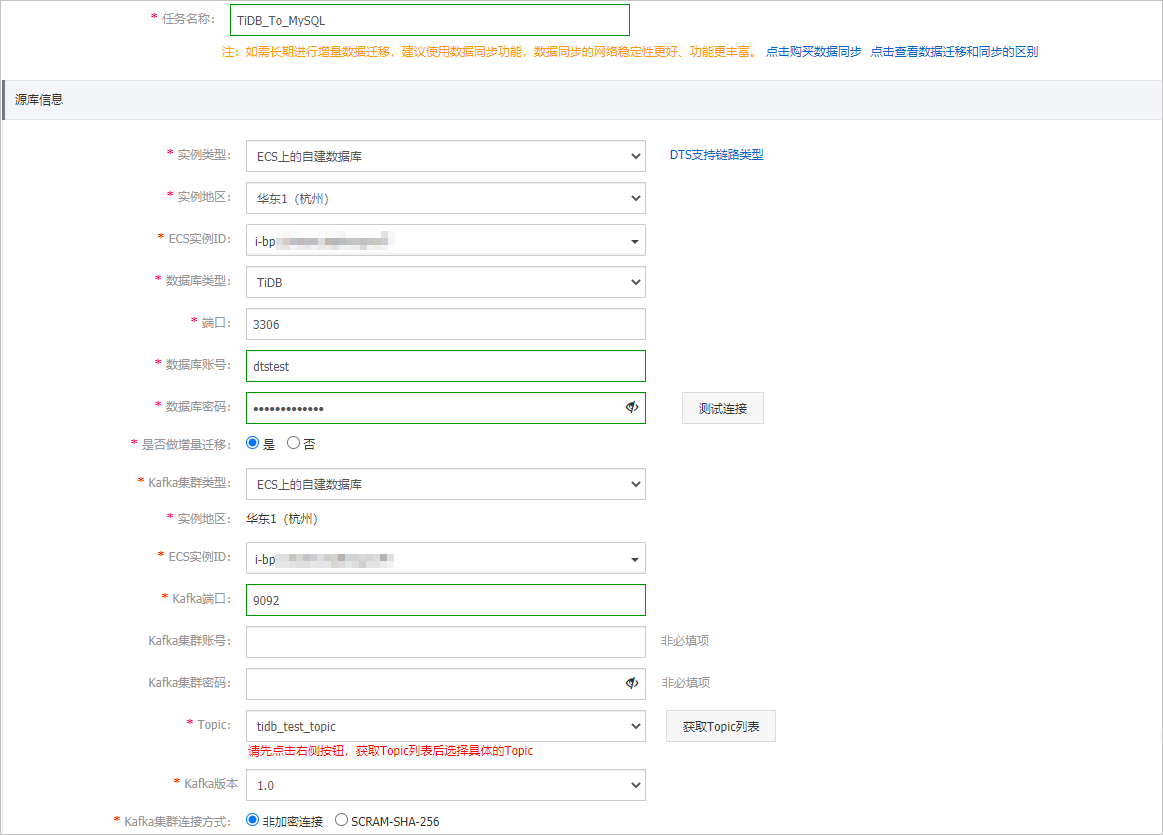Open the 实例类型 dropdown

tap(634, 156)
